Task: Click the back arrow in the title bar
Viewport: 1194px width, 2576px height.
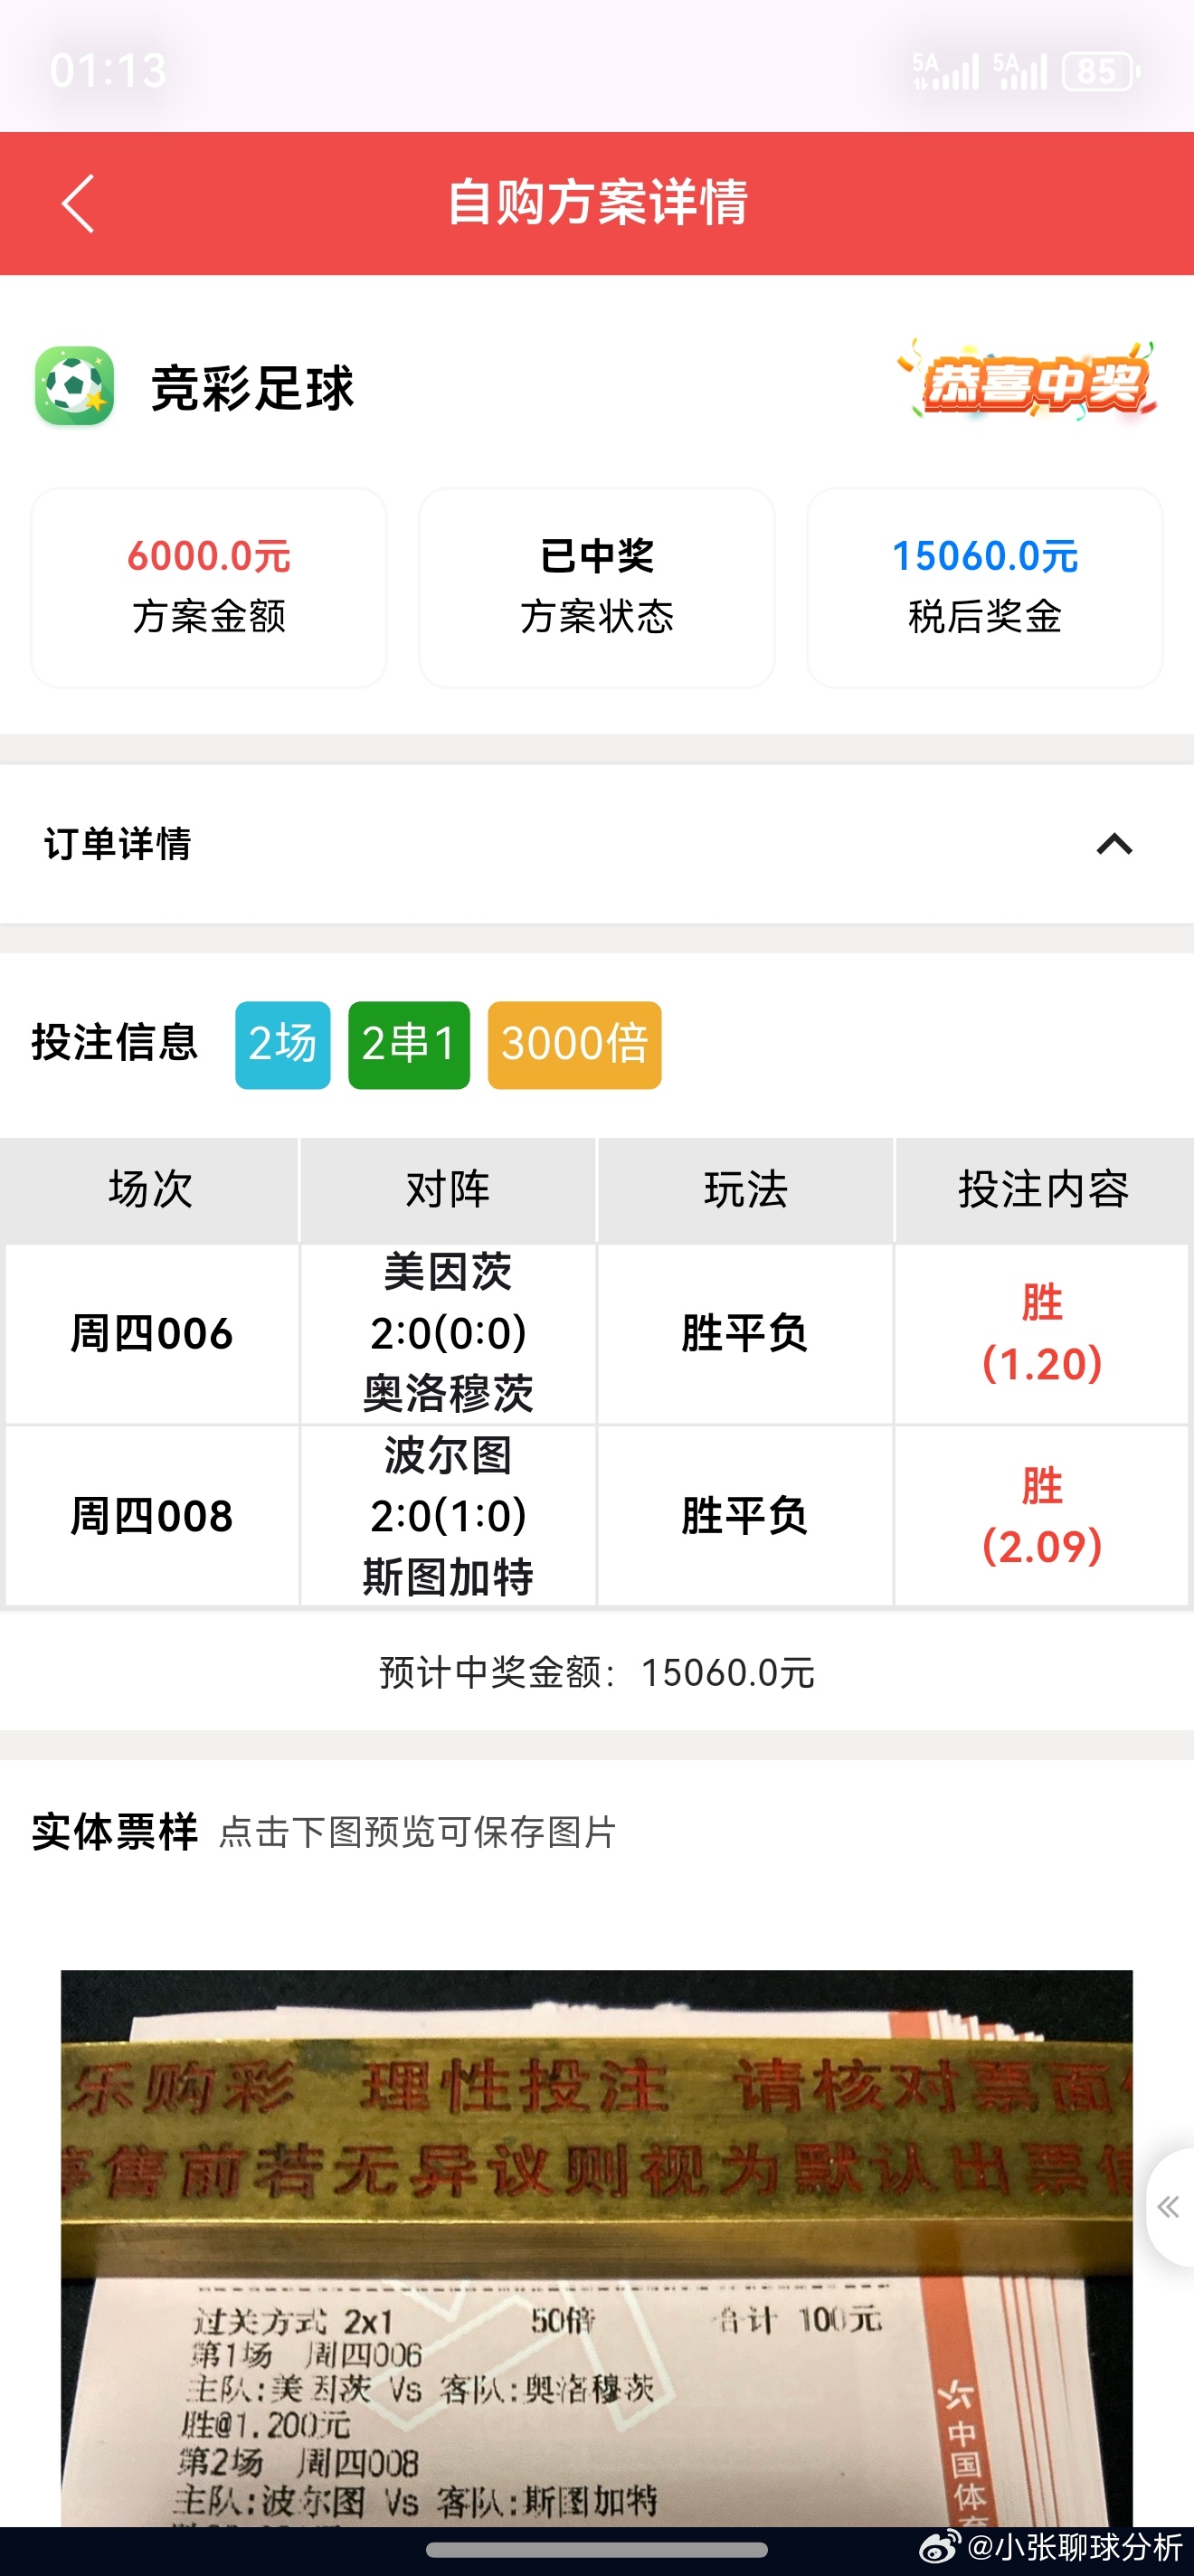Action: [x=77, y=203]
